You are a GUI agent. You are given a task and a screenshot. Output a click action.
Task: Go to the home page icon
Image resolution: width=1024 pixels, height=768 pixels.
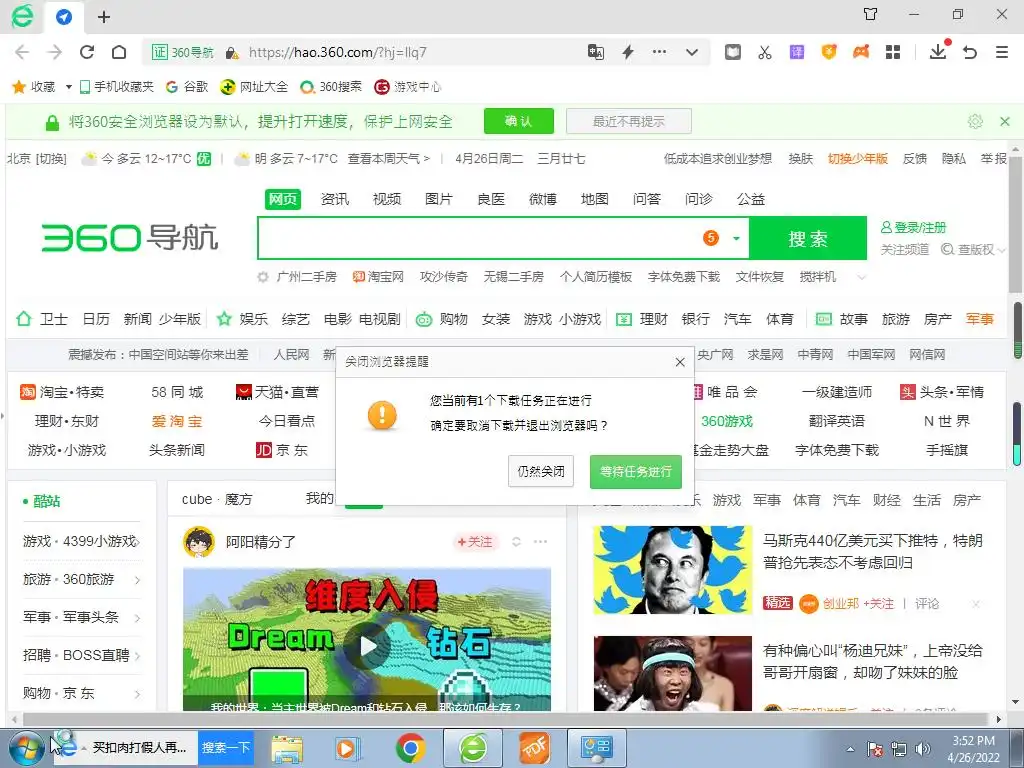(119, 52)
